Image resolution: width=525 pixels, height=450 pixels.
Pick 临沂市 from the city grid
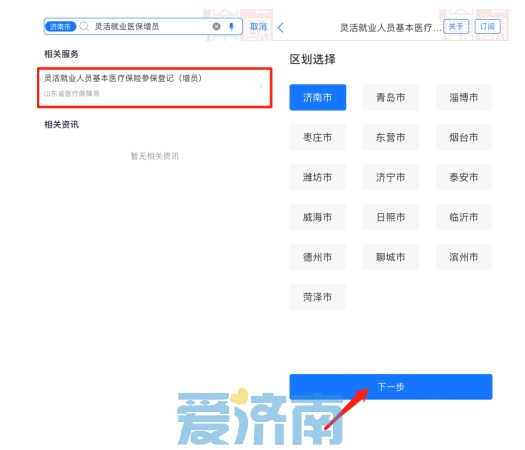point(464,217)
